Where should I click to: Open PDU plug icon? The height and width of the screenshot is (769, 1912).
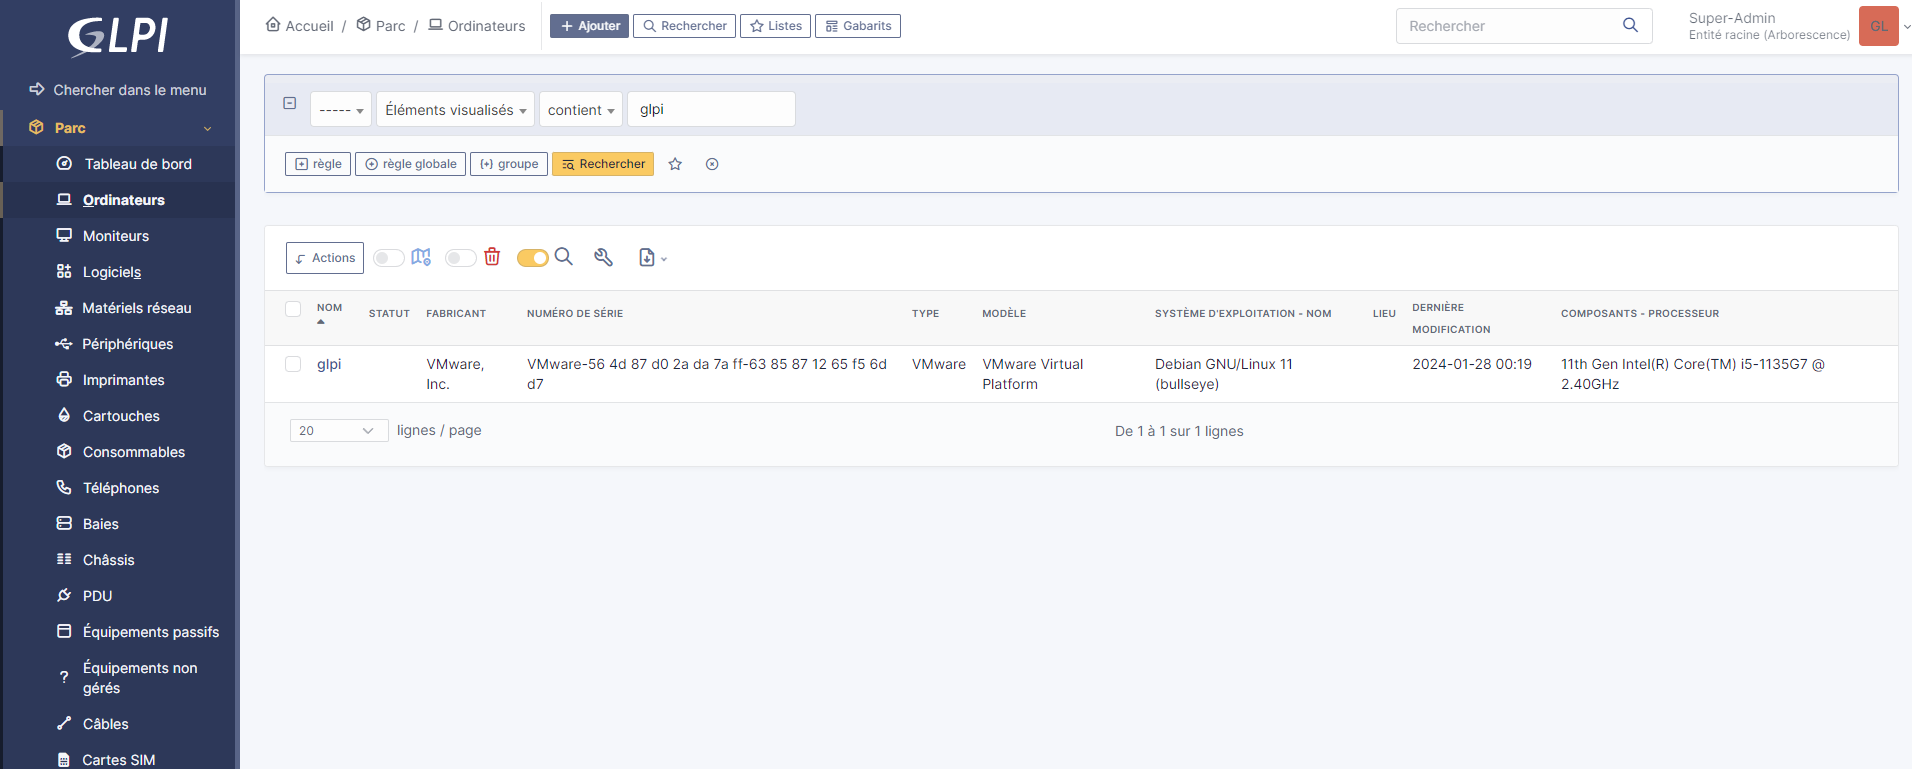pos(64,595)
